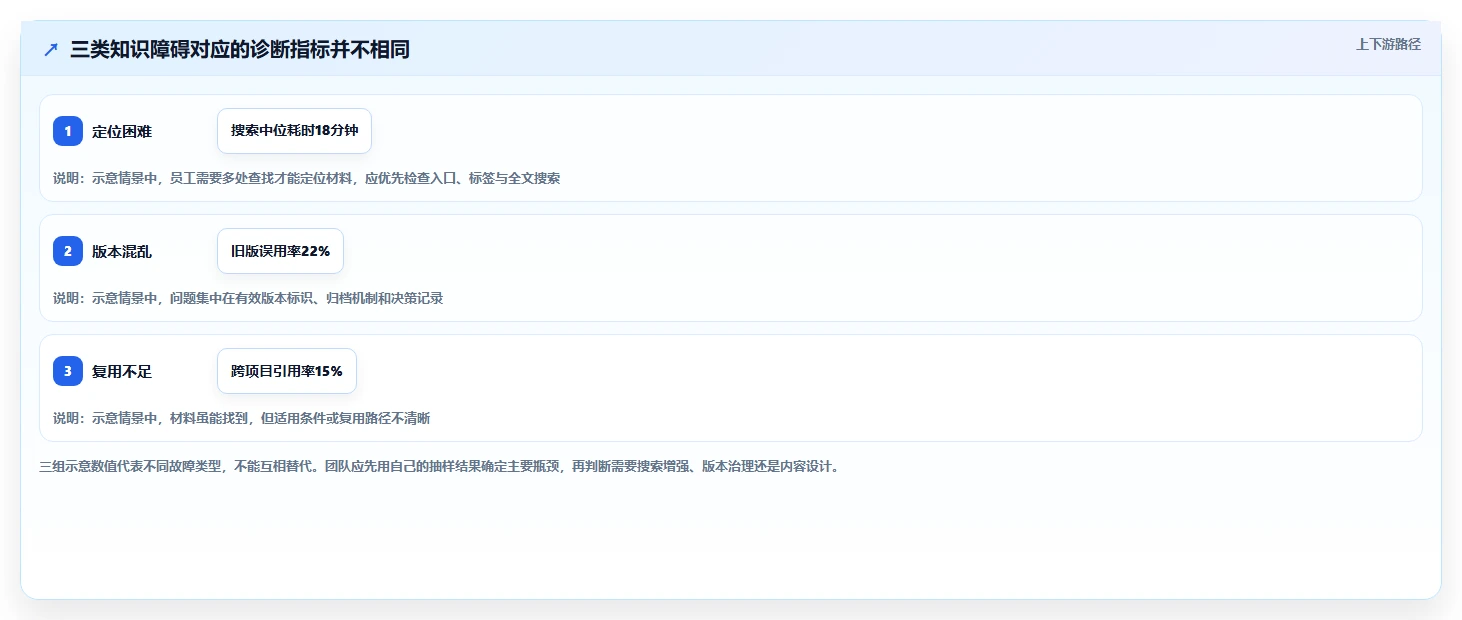Click the 定位困难 item title

coord(122,131)
